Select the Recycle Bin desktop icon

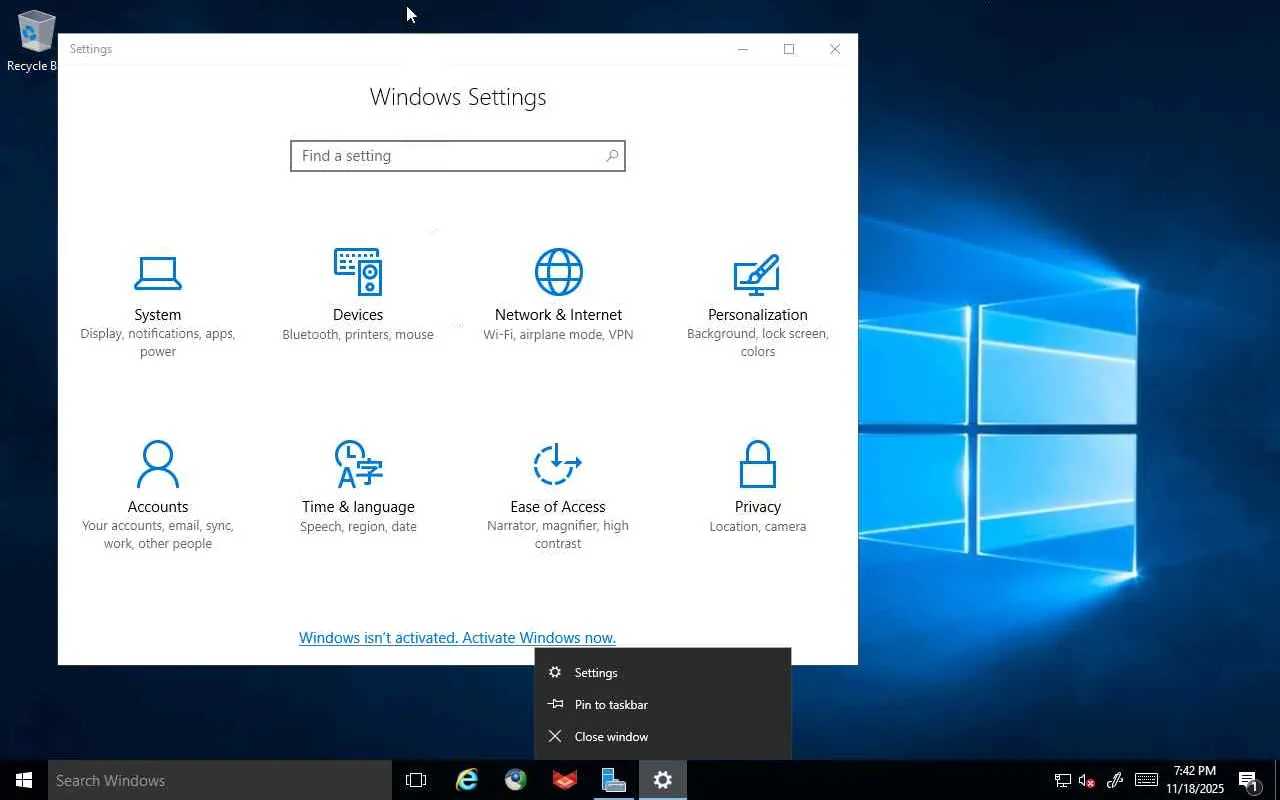pos(34,42)
